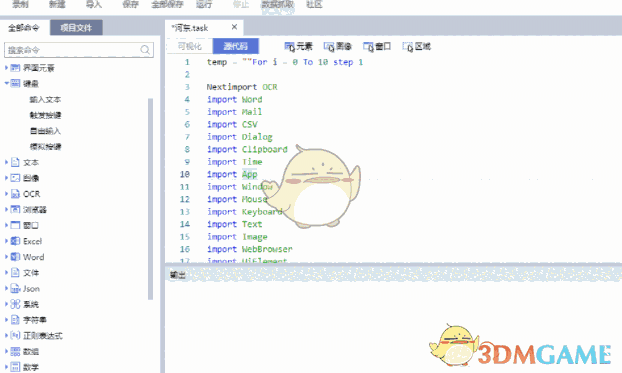Click the Excel category icon
The height and width of the screenshot is (373, 622).
(x=15, y=241)
